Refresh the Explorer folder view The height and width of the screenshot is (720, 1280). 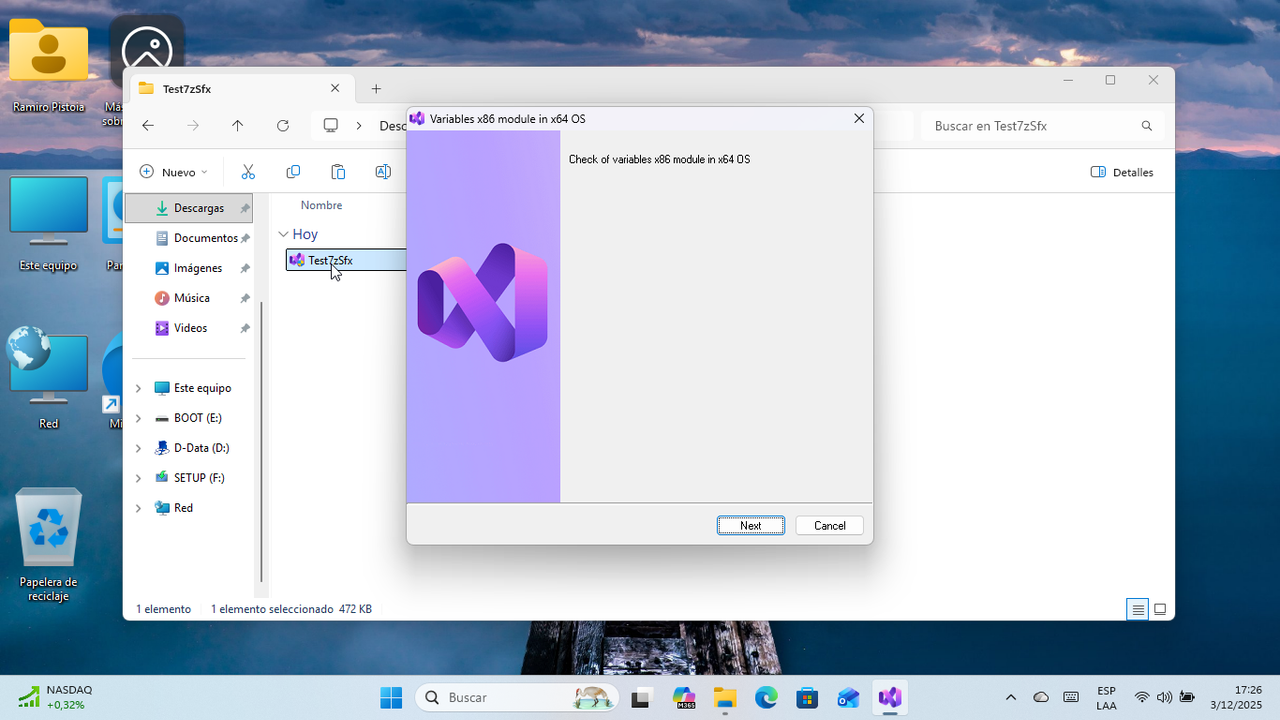point(283,126)
